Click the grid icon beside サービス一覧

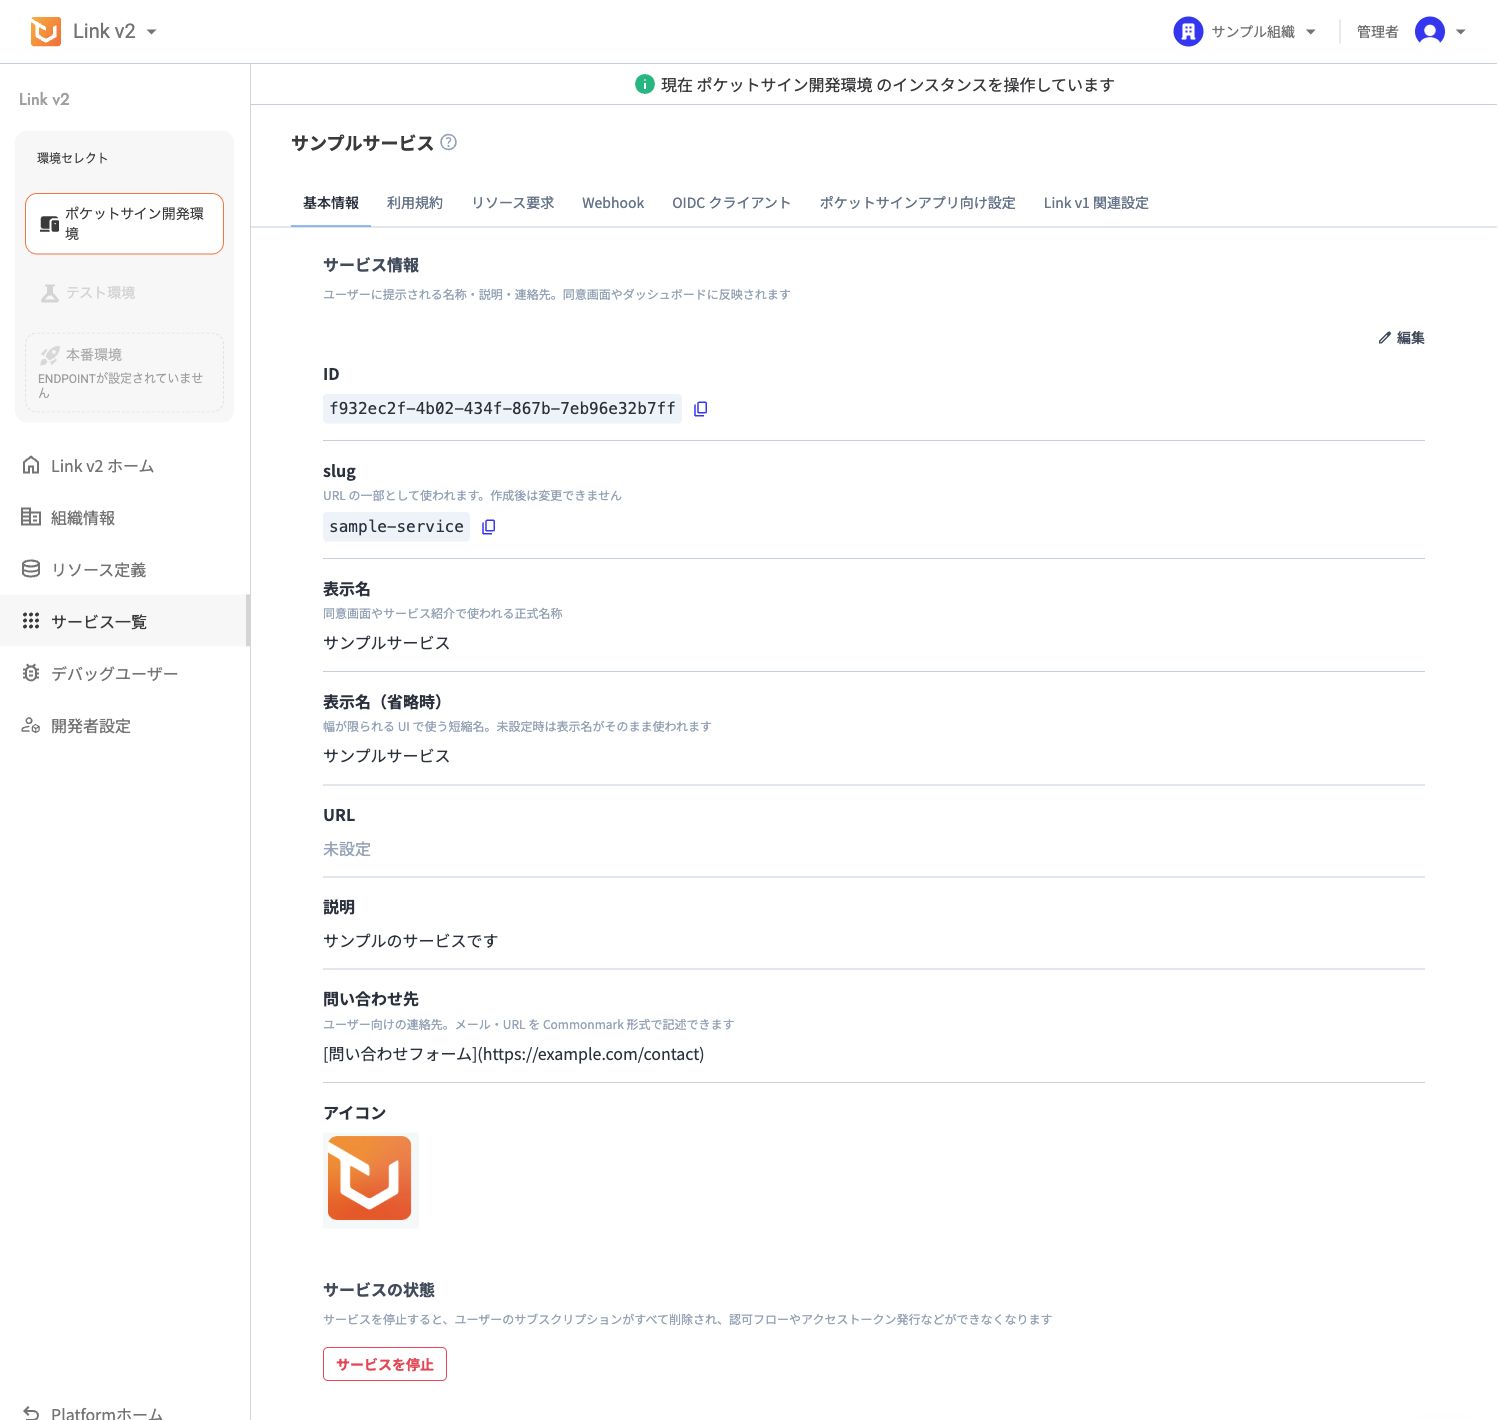[x=31, y=621]
